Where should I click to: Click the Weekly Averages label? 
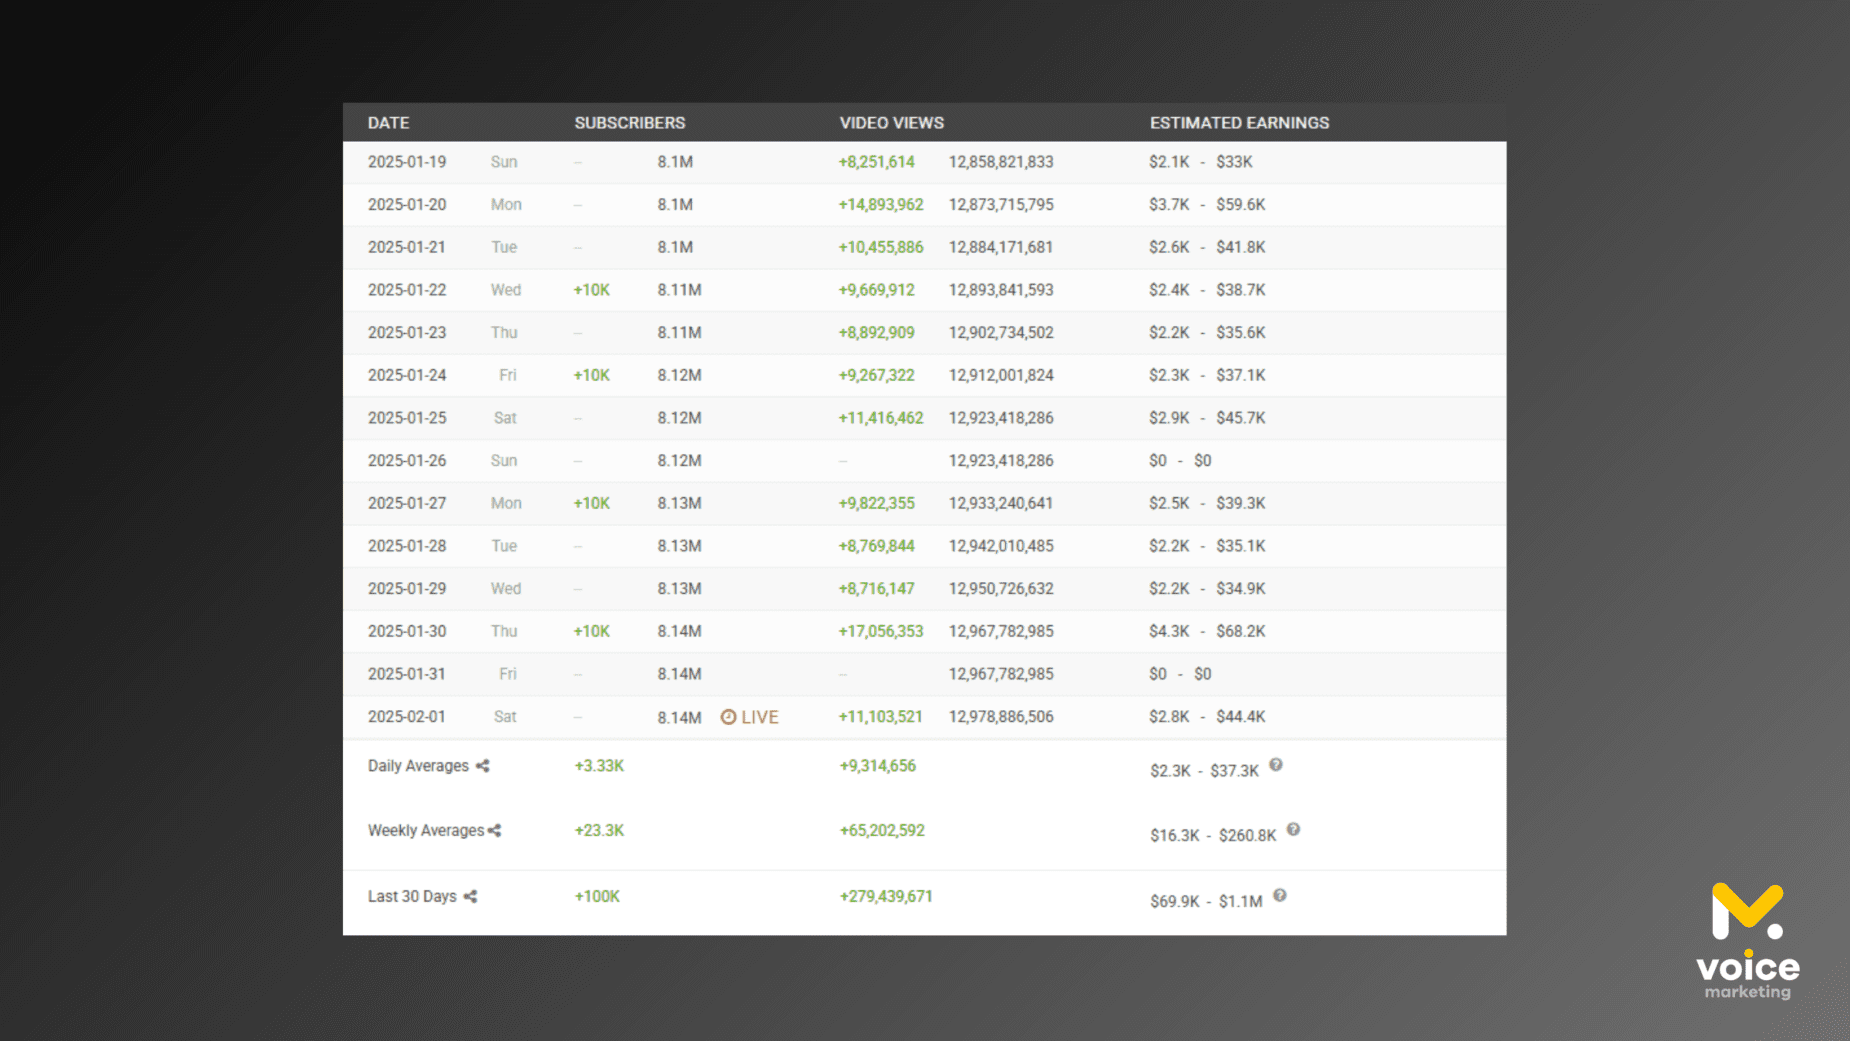(425, 831)
